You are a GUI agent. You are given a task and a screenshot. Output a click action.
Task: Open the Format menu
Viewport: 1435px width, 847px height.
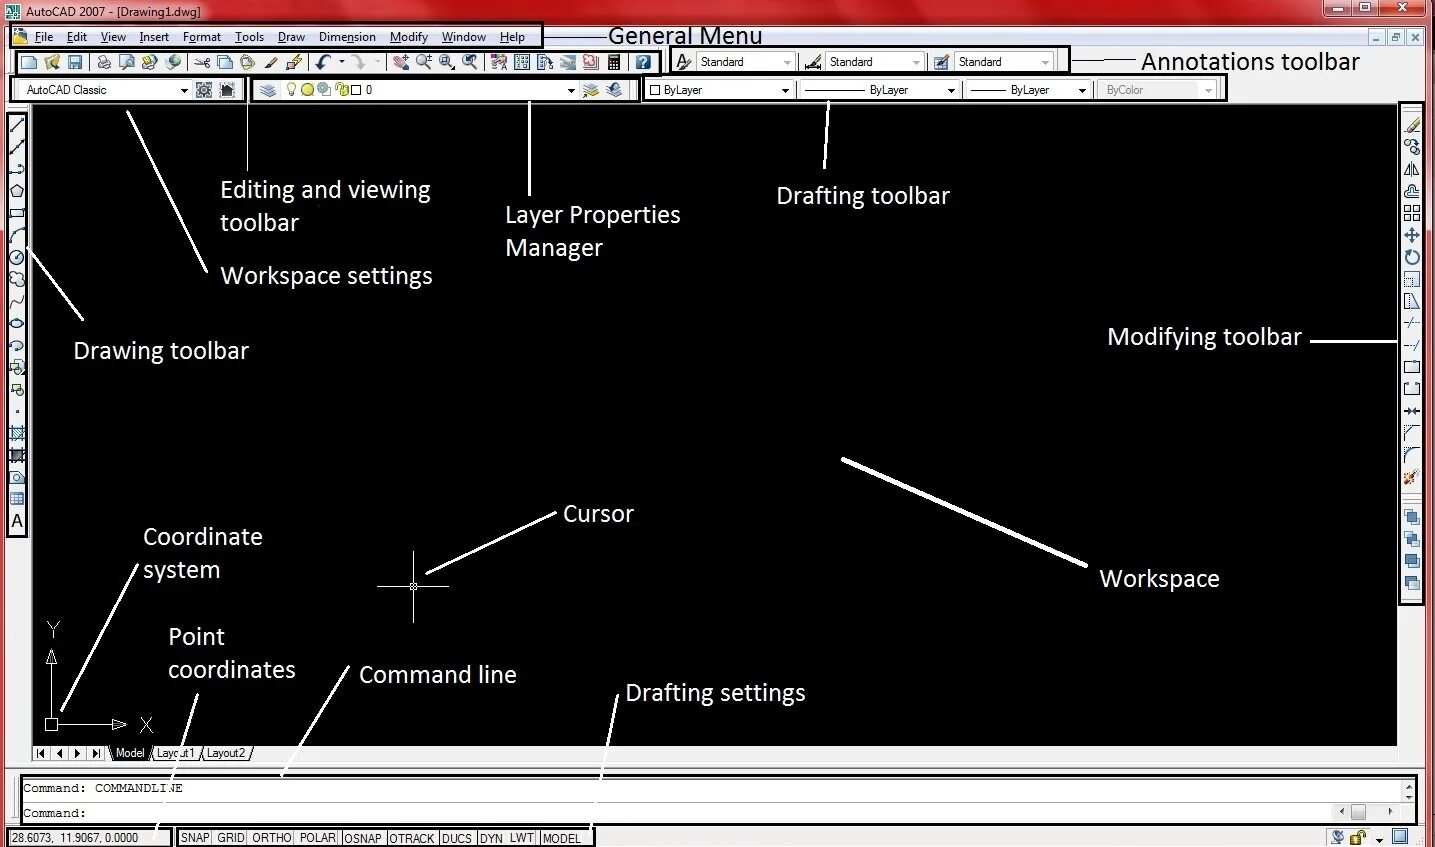pyautogui.click(x=202, y=37)
